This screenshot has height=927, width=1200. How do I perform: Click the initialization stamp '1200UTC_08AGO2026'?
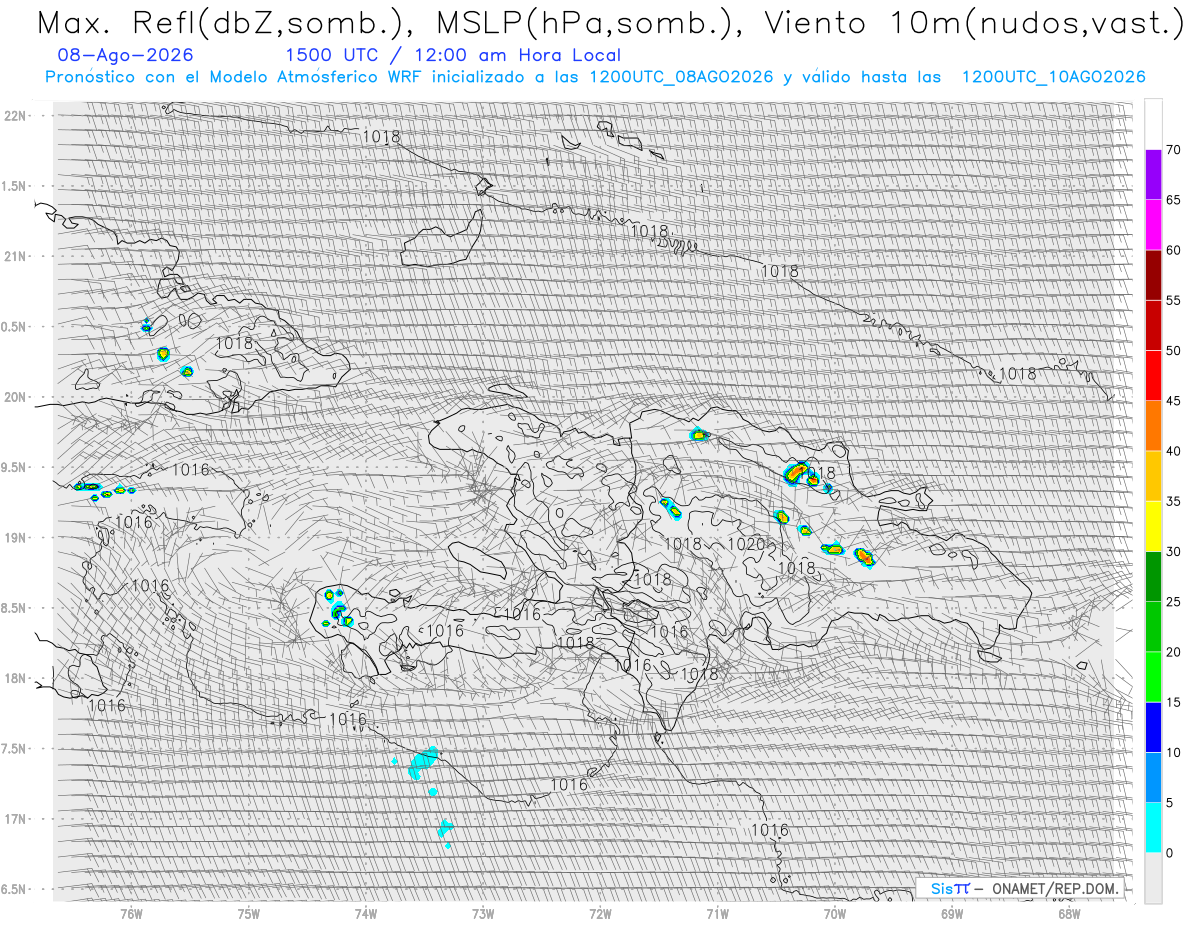point(681,77)
